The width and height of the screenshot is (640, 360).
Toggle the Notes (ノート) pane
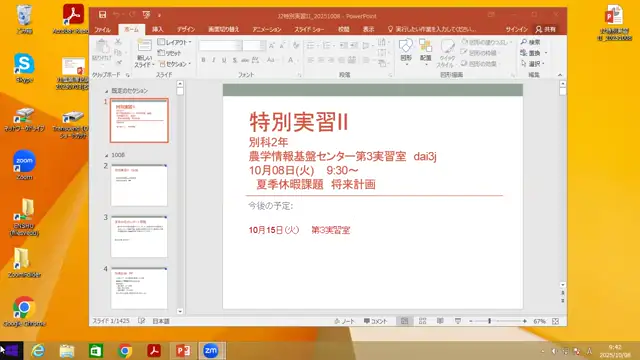[344, 321]
